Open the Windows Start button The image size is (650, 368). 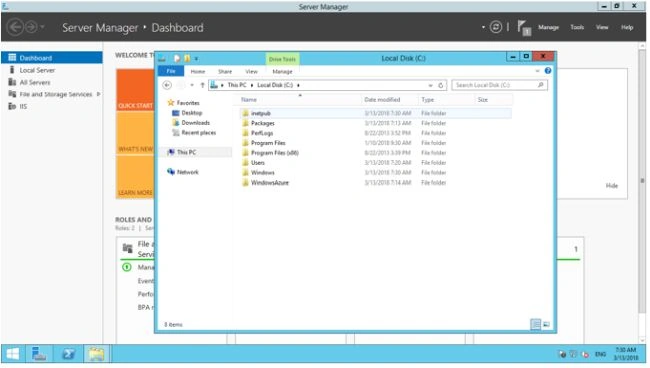(12, 354)
